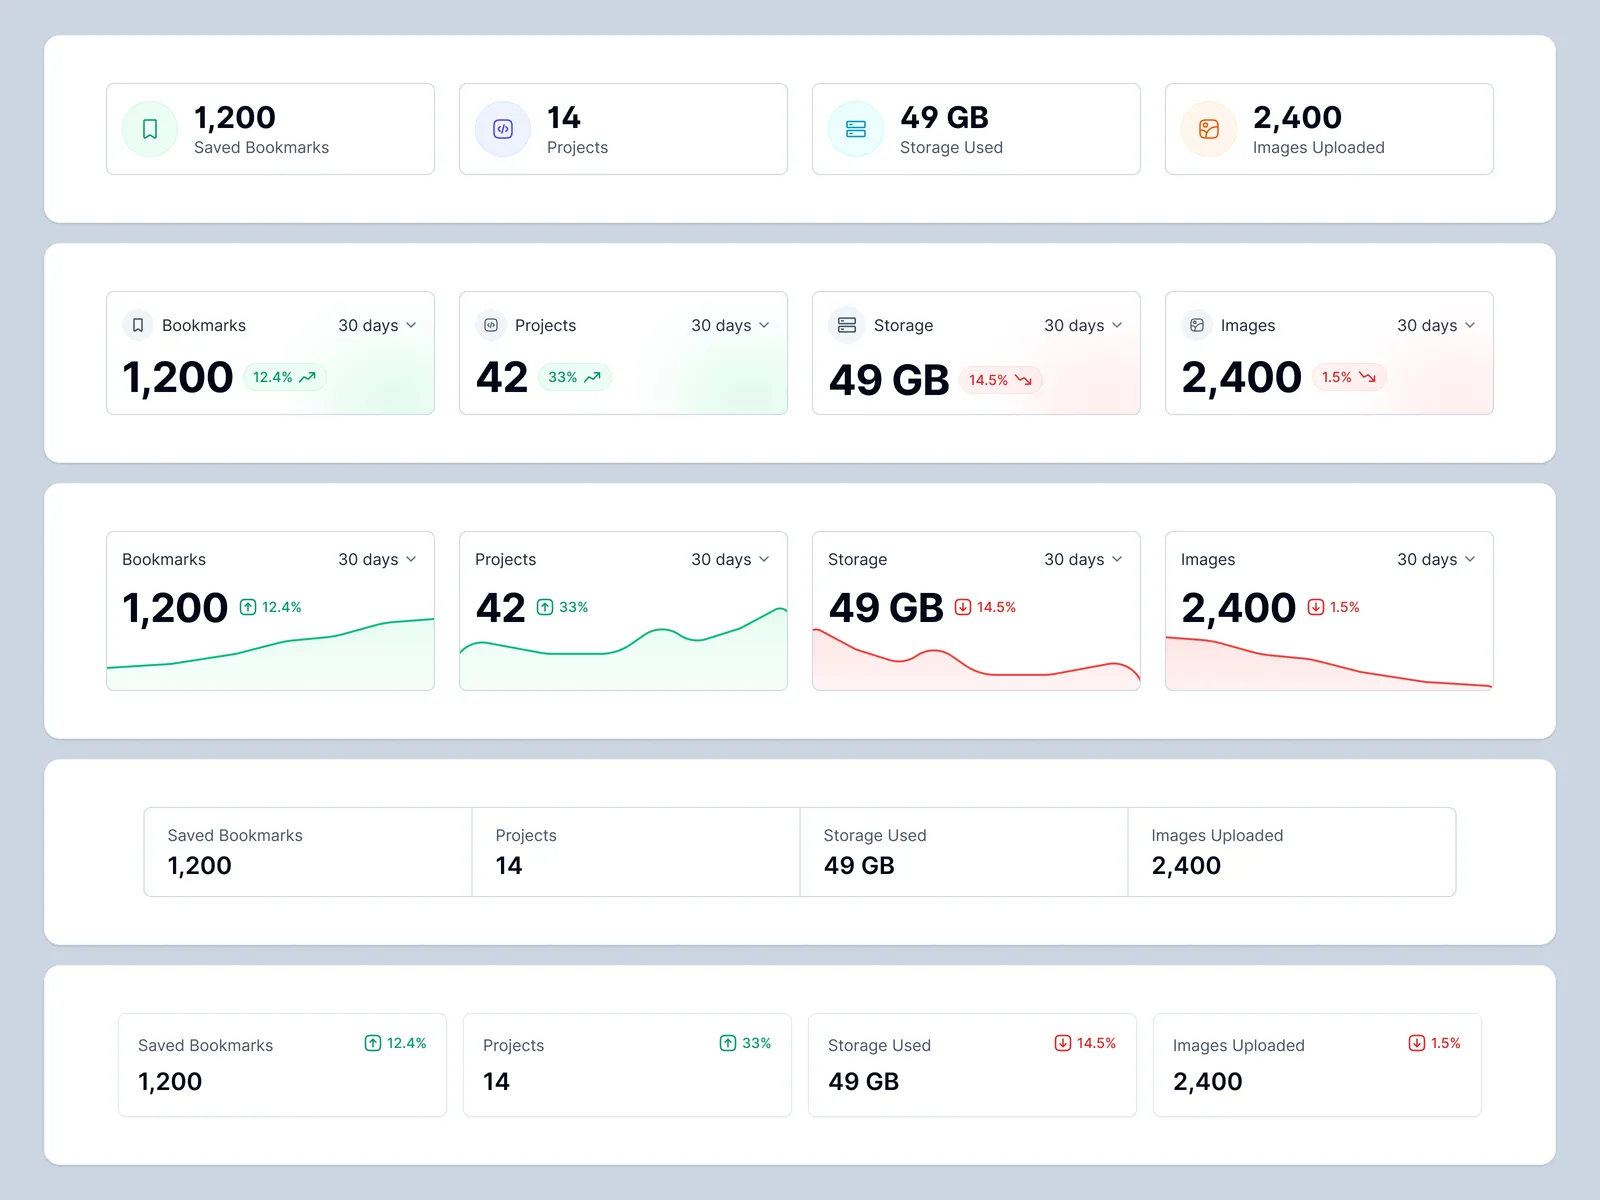Click the 14.5% downward trend pill badge

point(1000,380)
